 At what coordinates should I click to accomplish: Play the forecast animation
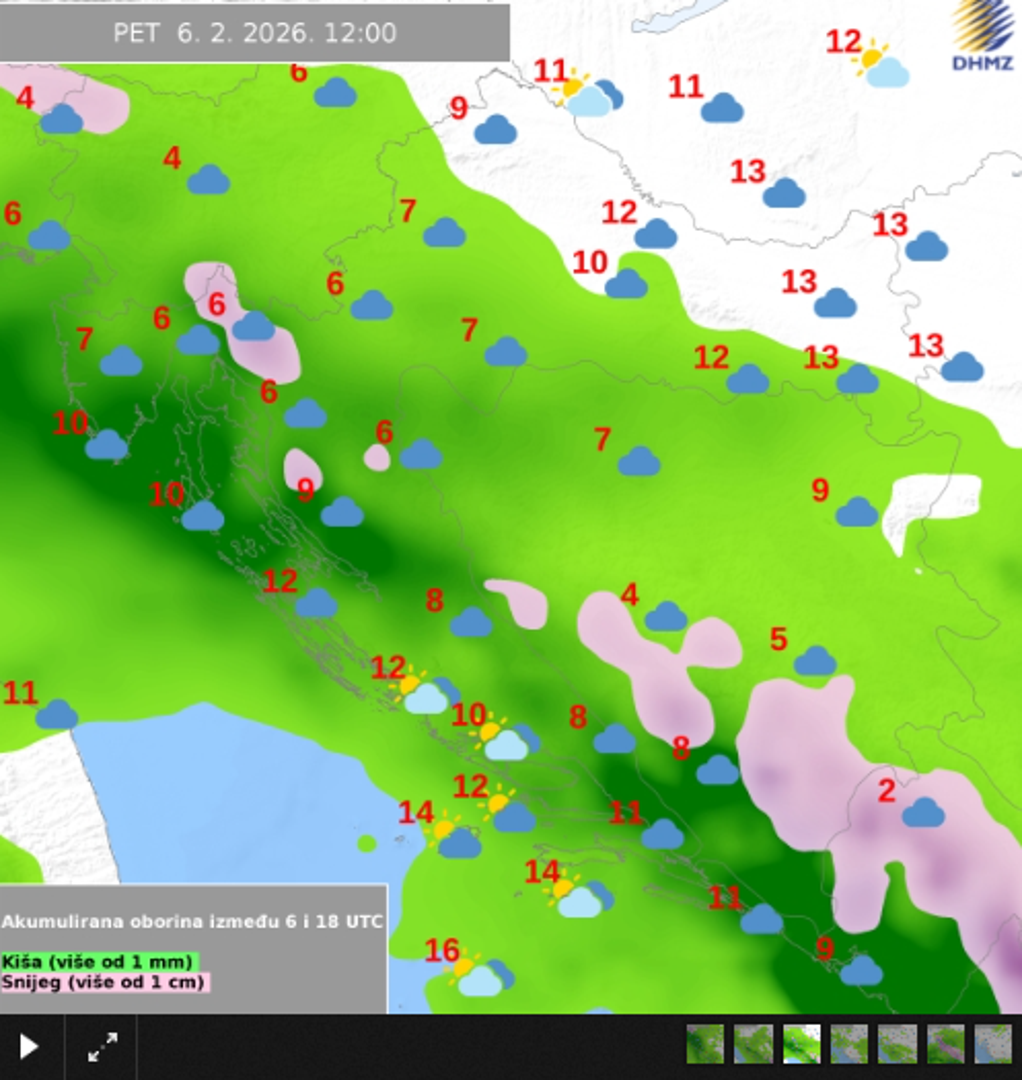[x=30, y=1047]
